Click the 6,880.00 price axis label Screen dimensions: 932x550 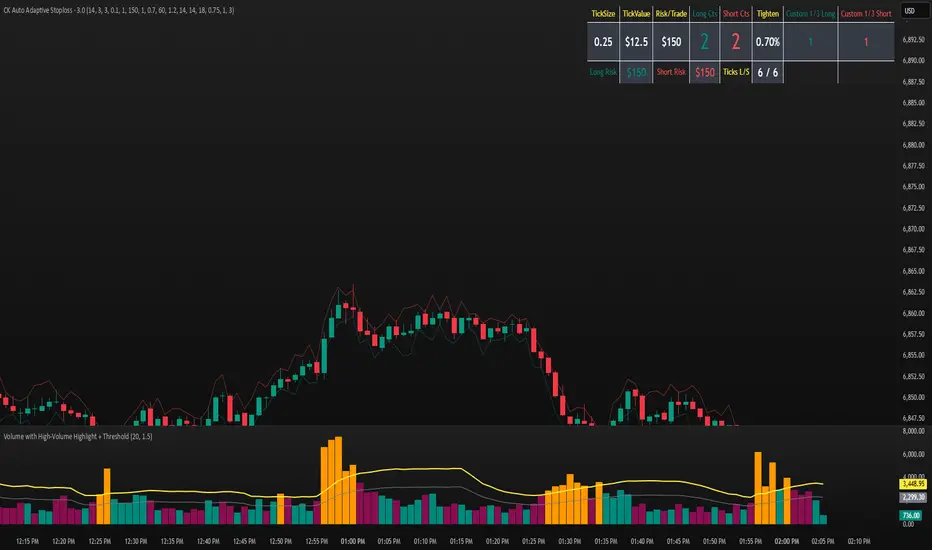click(x=914, y=145)
